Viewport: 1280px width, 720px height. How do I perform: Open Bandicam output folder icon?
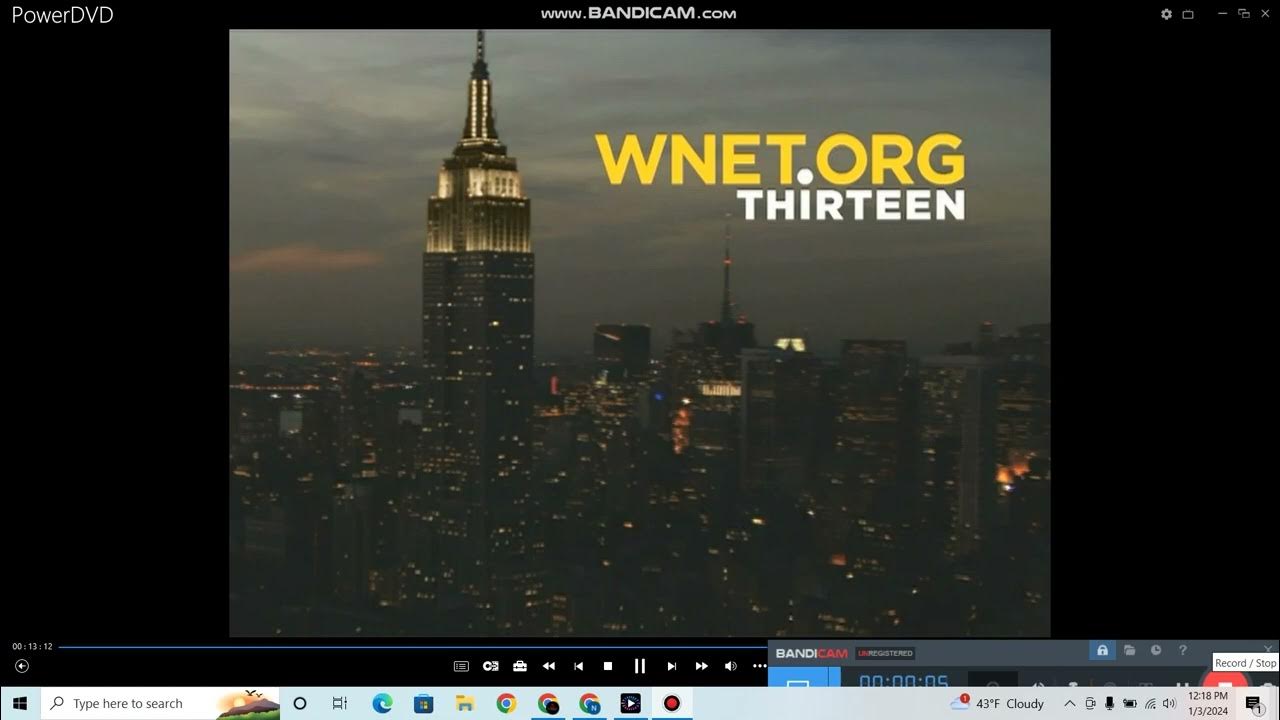1129,650
